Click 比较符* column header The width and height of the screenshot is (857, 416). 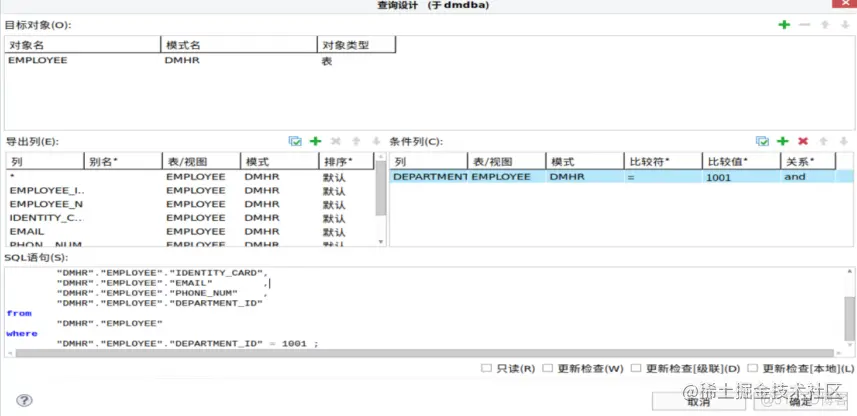[662, 161]
